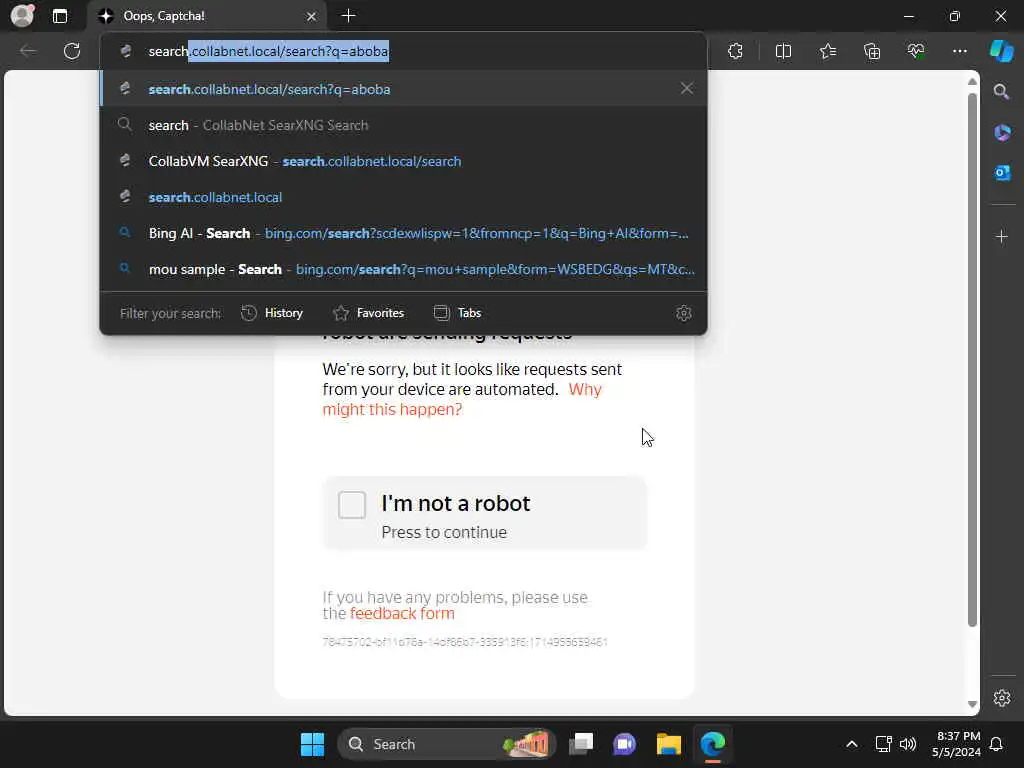Open sidebar settings gear icon

pos(1002,698)
